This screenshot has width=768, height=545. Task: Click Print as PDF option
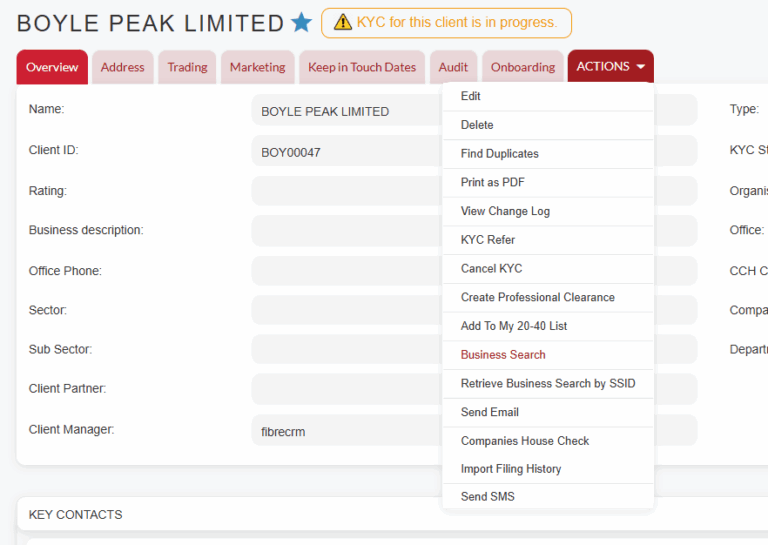click(548, 183)
